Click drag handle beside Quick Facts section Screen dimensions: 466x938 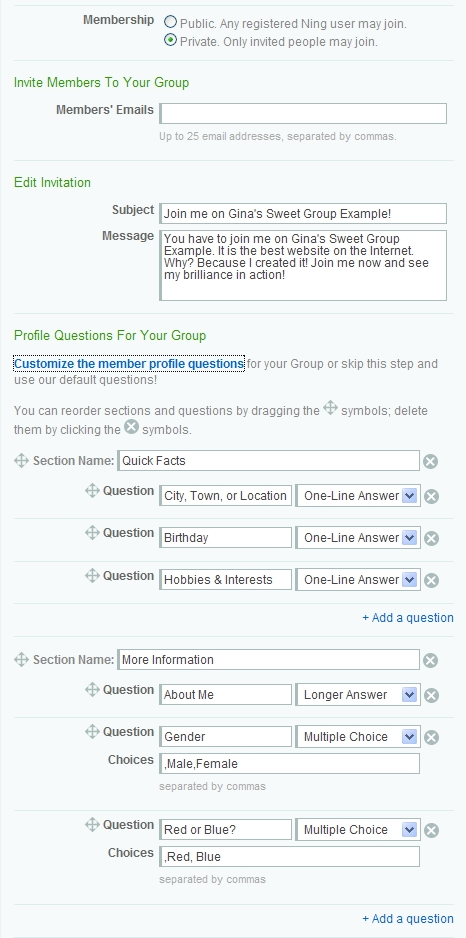[22, 461]
